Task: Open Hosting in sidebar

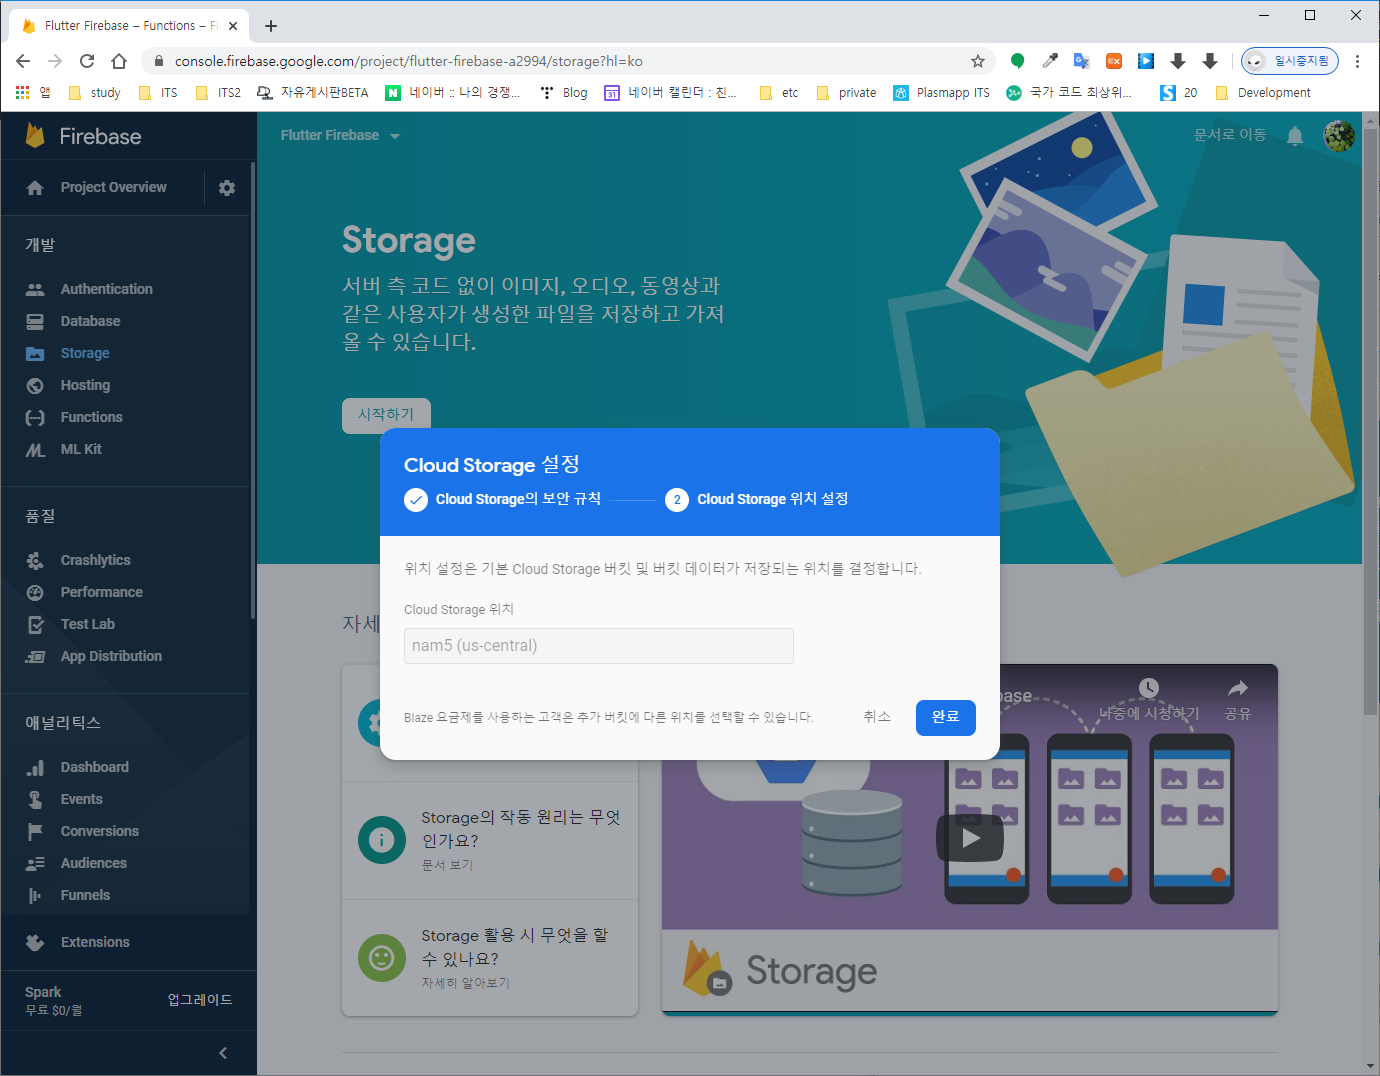Action: [85, 385]
